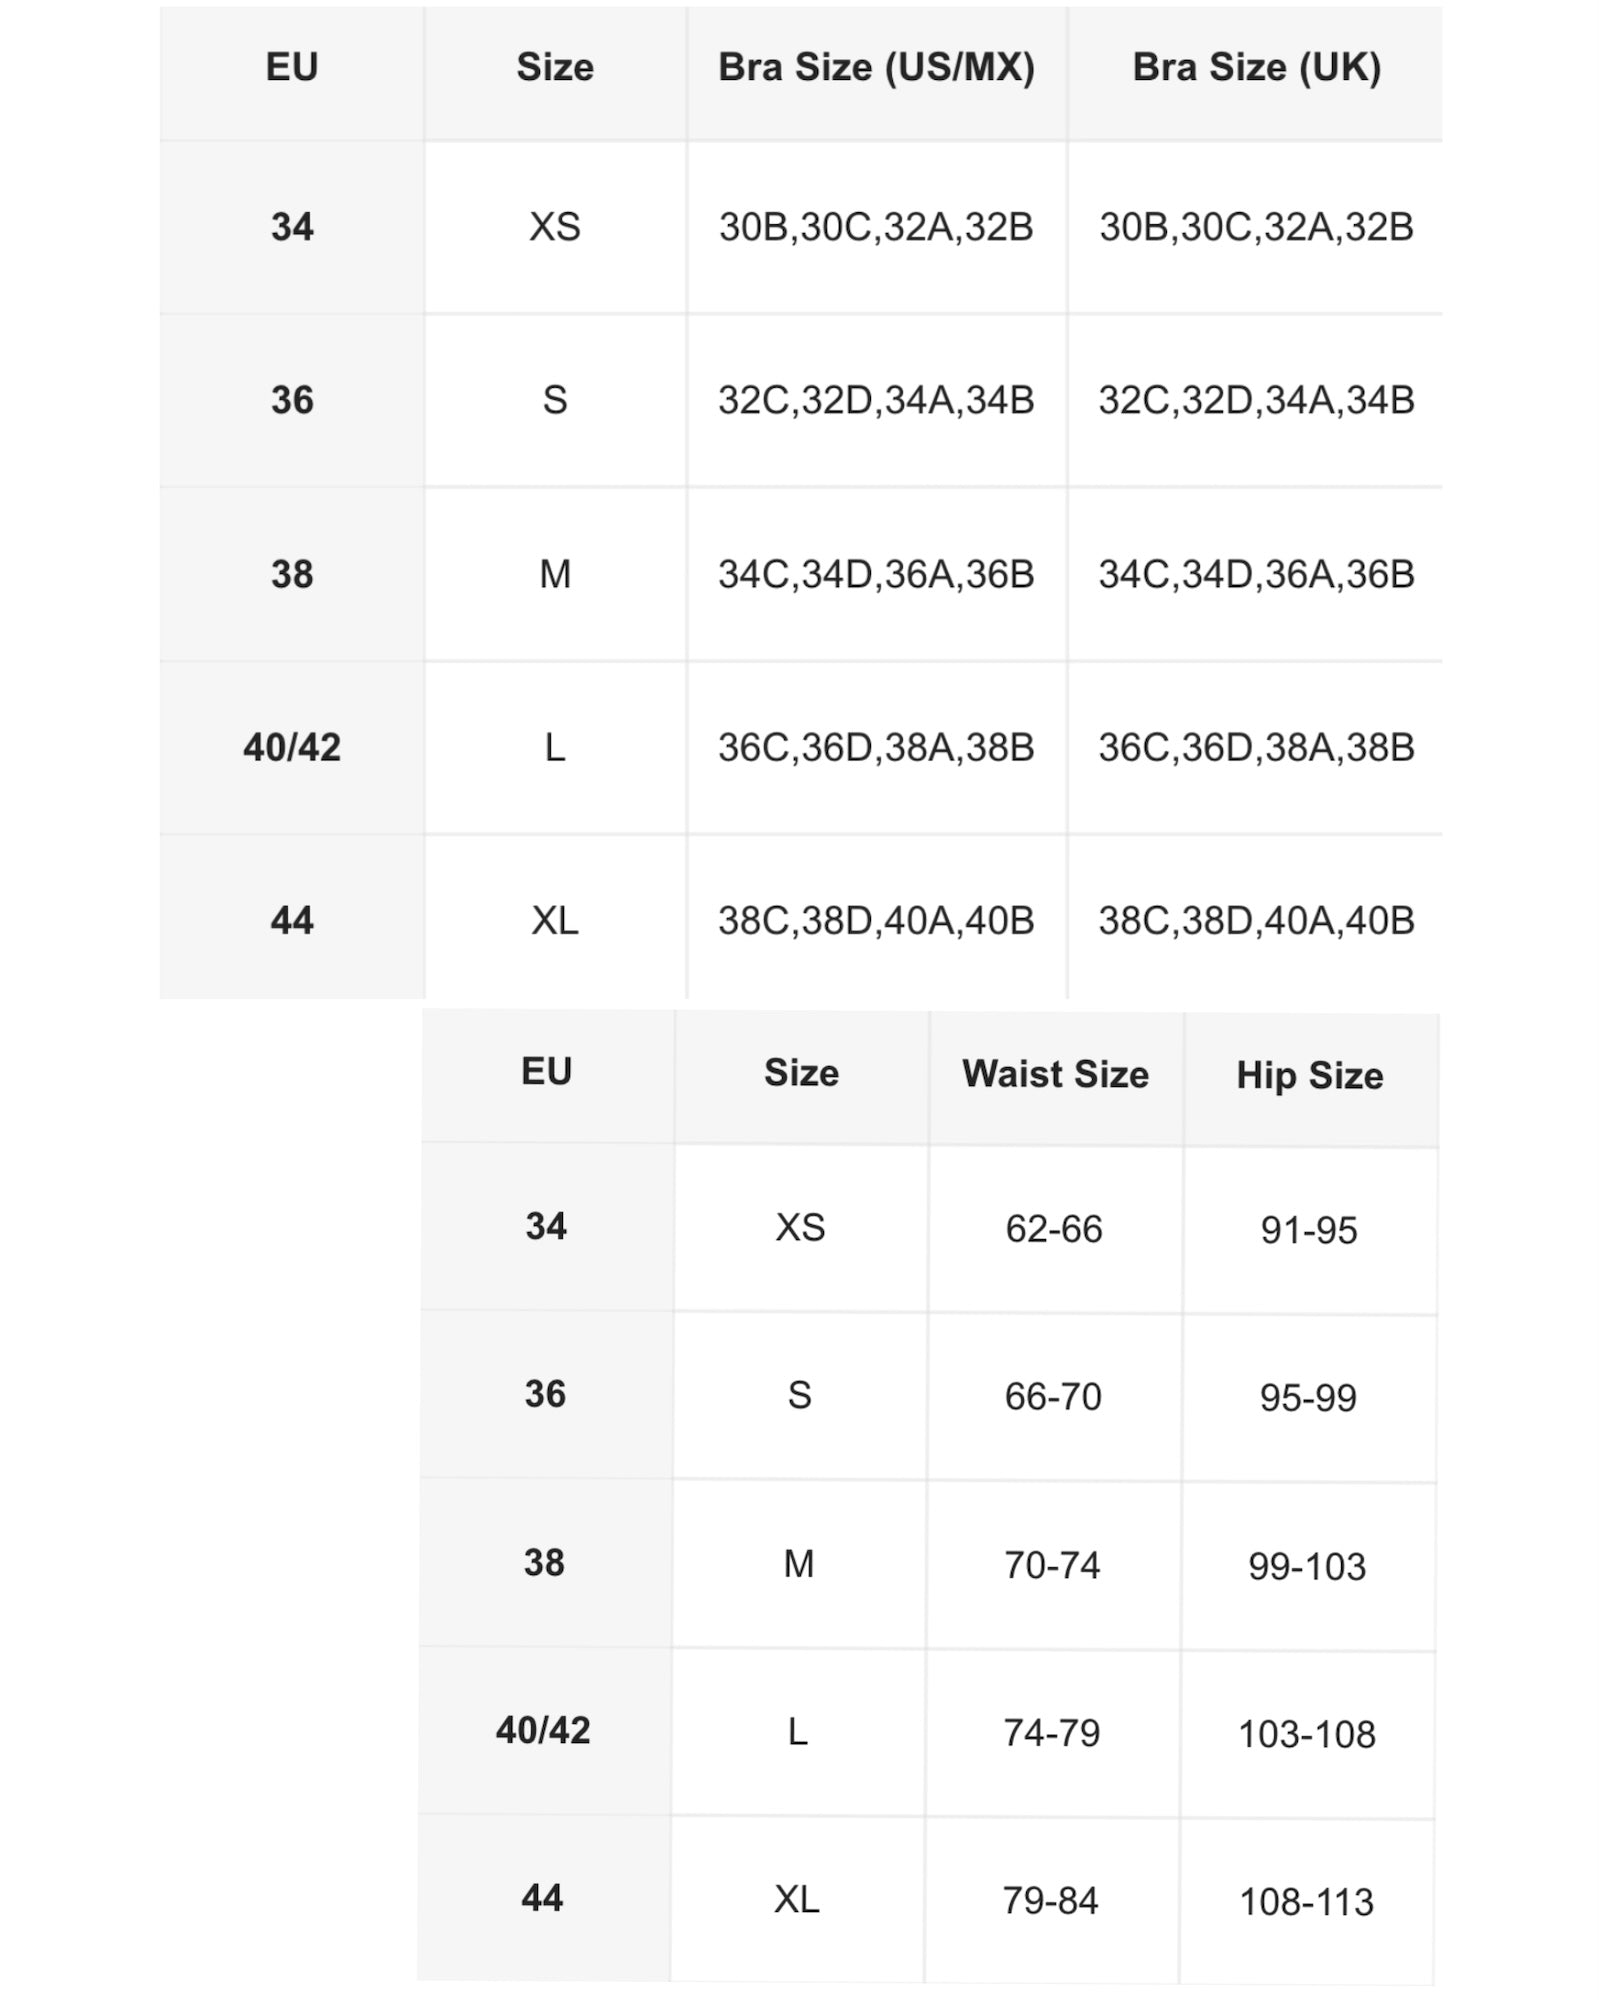The width and height of the screenshot is (1599, 2000).
Task: Click the hip size 91-95 cell
Action: [x=1309, y=1231]
